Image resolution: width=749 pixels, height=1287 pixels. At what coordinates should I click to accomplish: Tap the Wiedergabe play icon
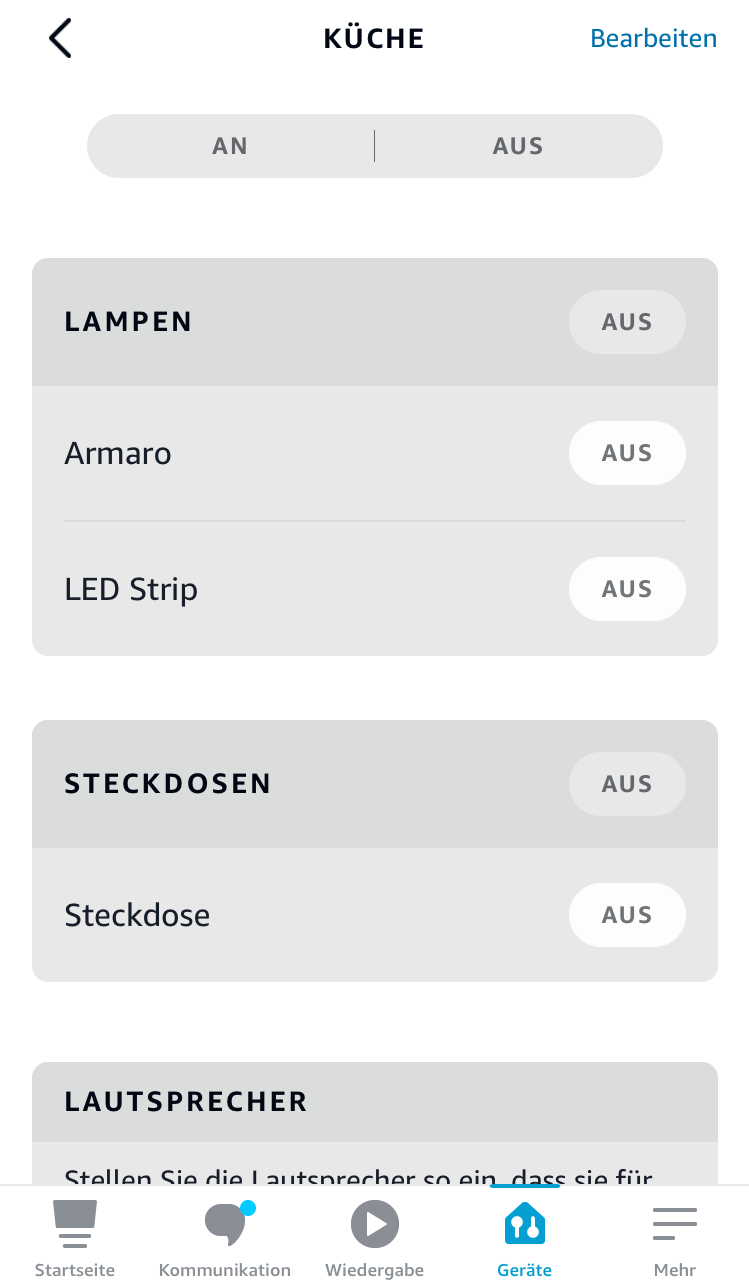375,1224
